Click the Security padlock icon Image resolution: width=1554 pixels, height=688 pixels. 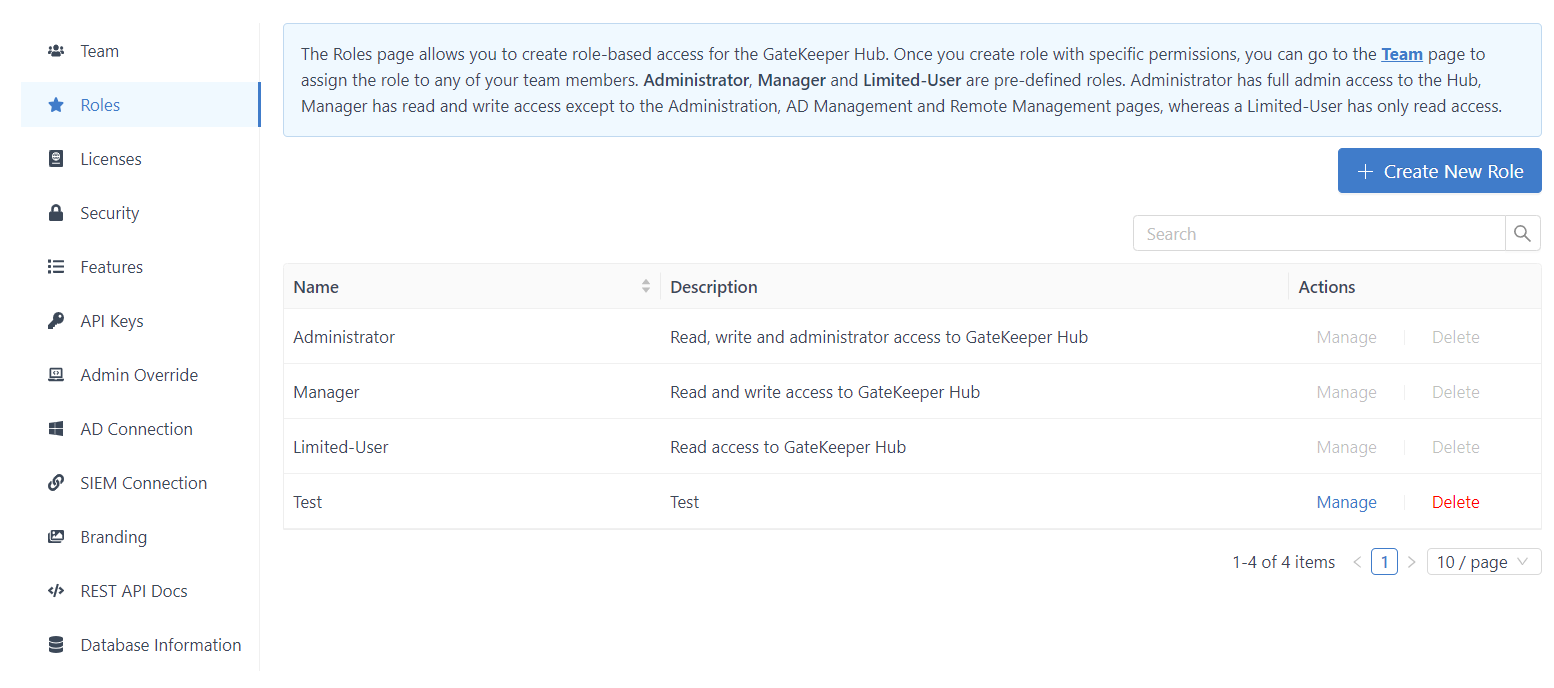tap(56, 213)
